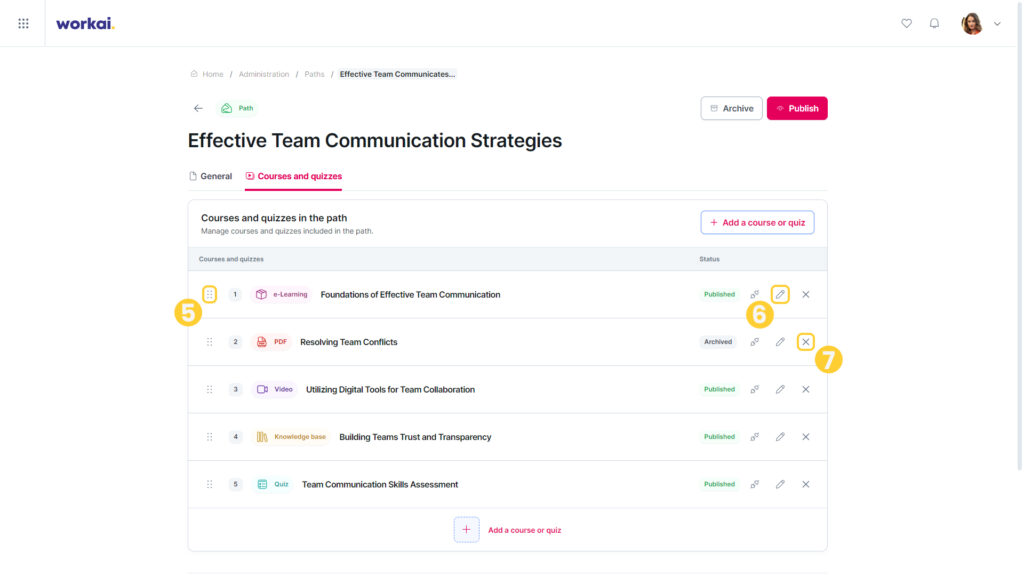Grab drag handle of first course row
This screenshot has height=576, width=1024.
tap(210, 295)
